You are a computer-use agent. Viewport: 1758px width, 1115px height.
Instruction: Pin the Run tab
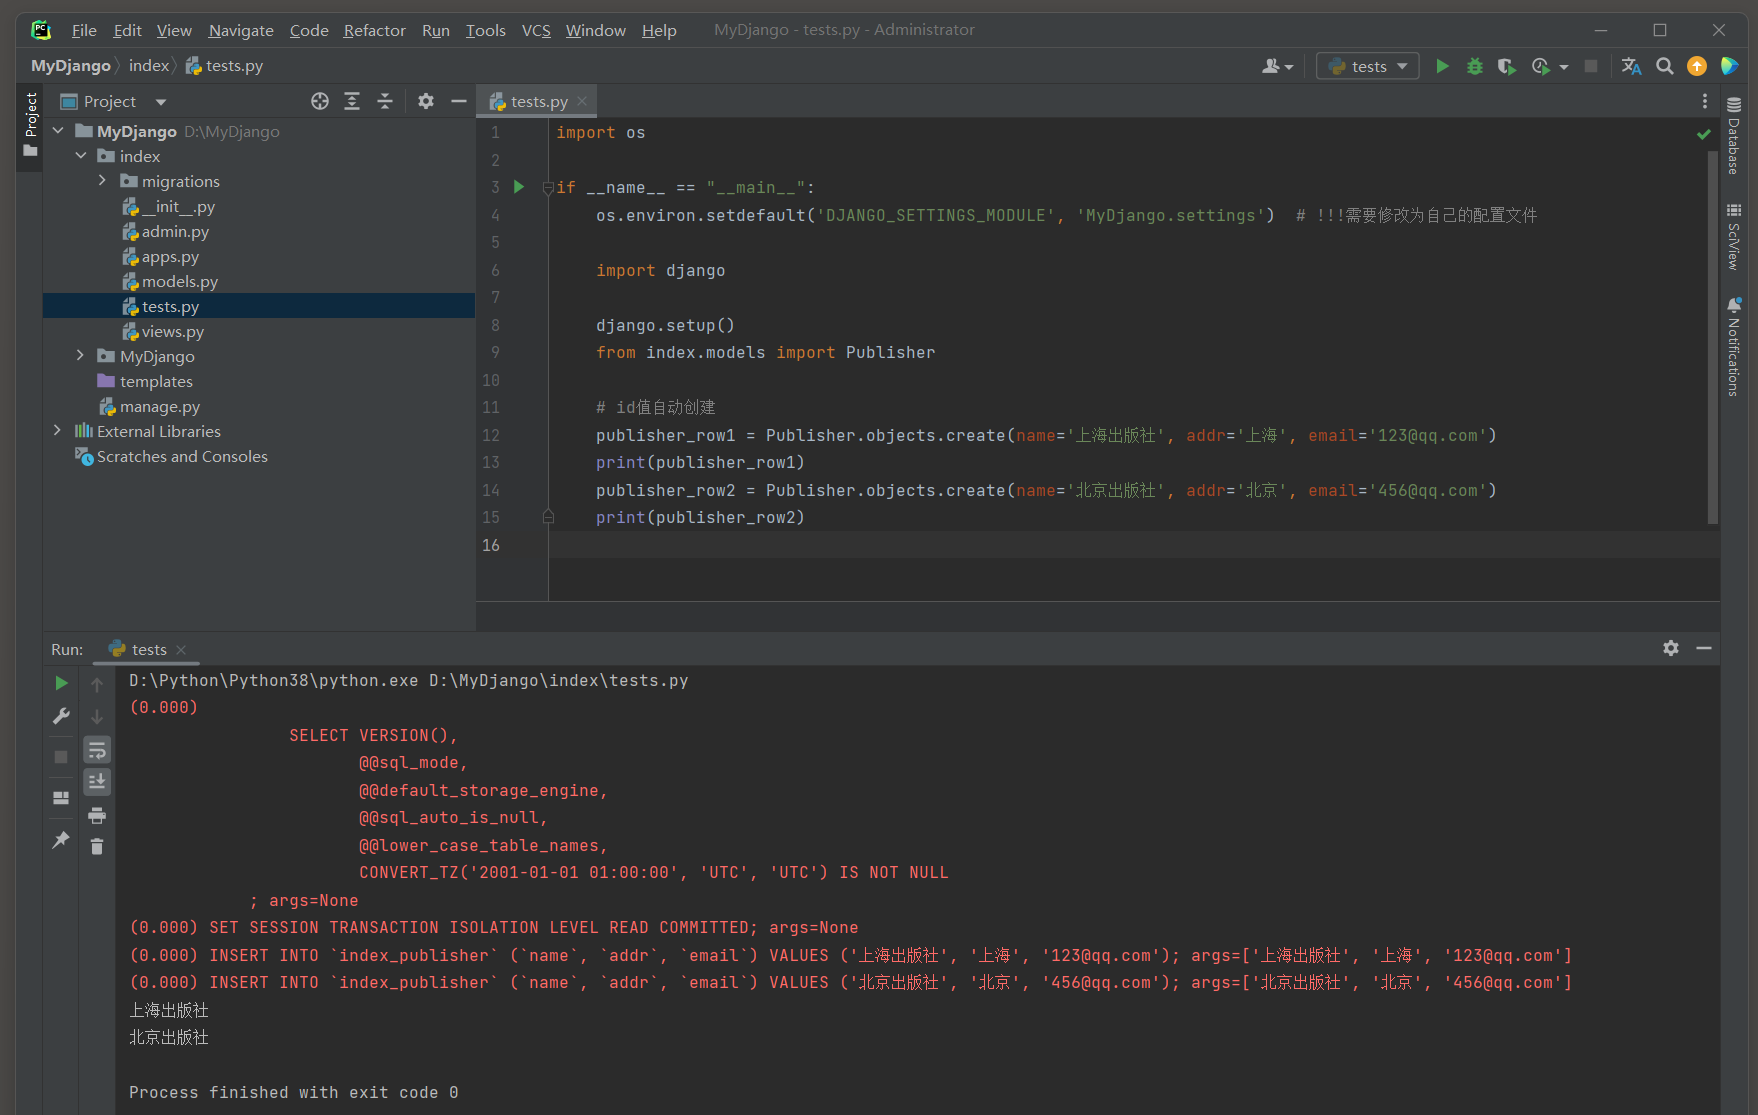61,839
